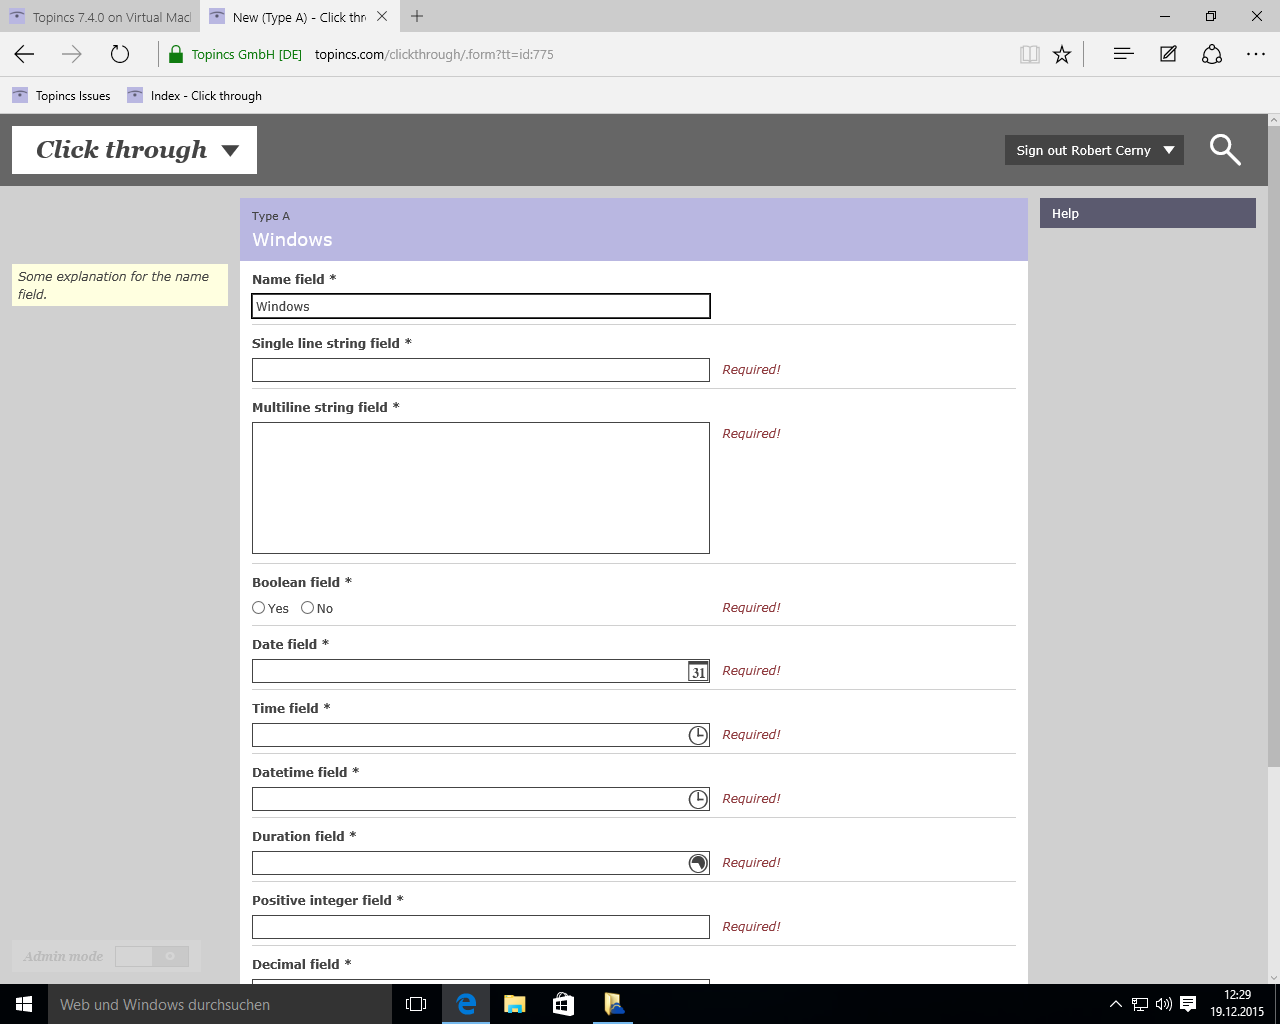Add page to favorites with star icon
The width and height of the screenshot is (1280, 1024).
[1062, 55]
